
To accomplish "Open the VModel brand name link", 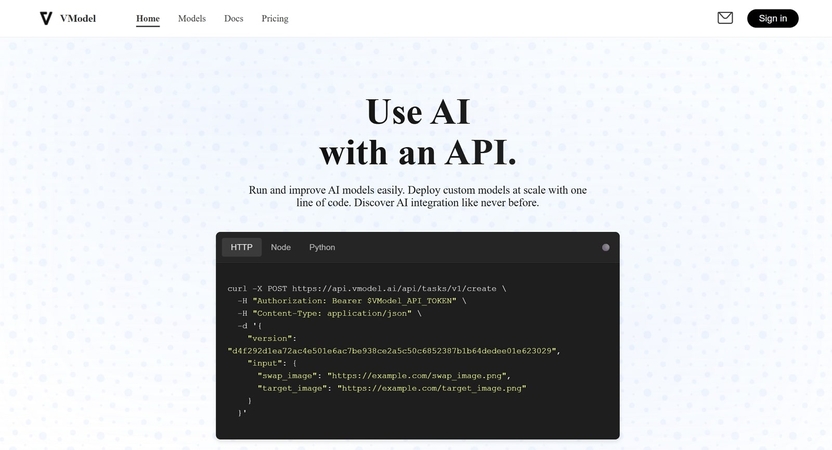I will [78, 19].
